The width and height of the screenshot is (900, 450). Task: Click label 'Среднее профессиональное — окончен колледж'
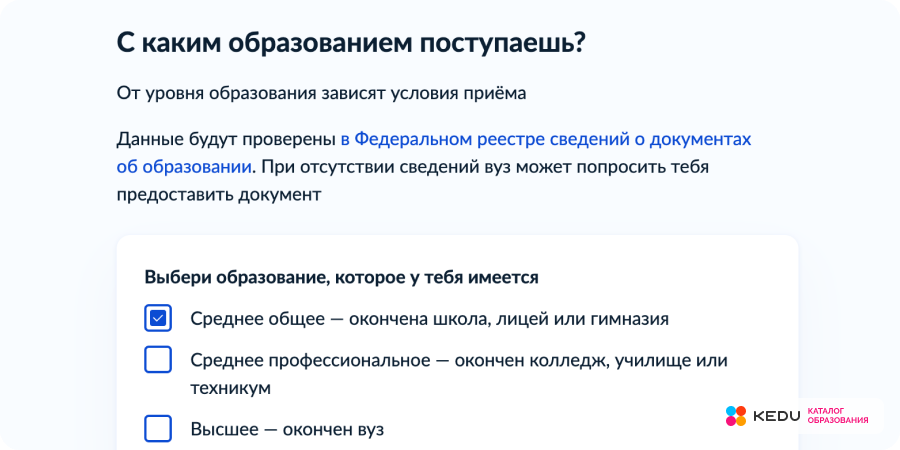click(x=400, y=360)
